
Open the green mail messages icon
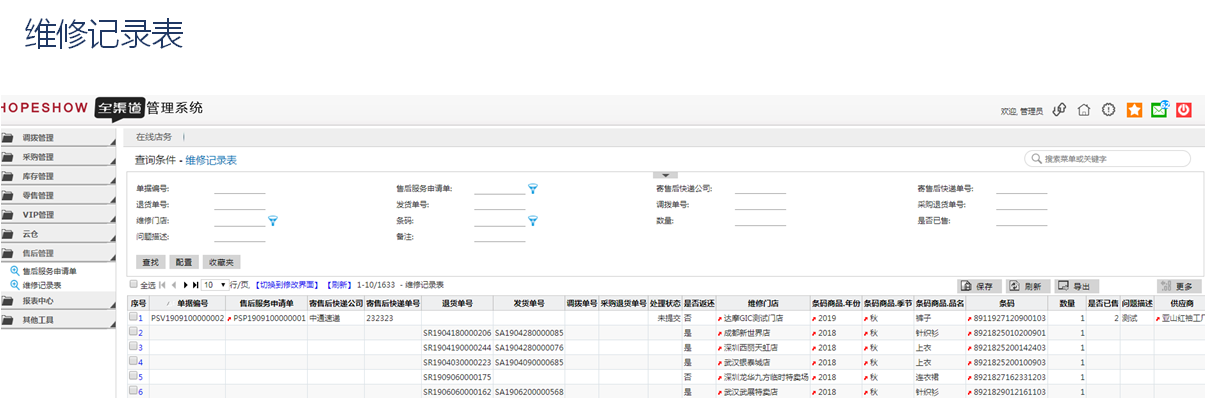[1160, 110]
